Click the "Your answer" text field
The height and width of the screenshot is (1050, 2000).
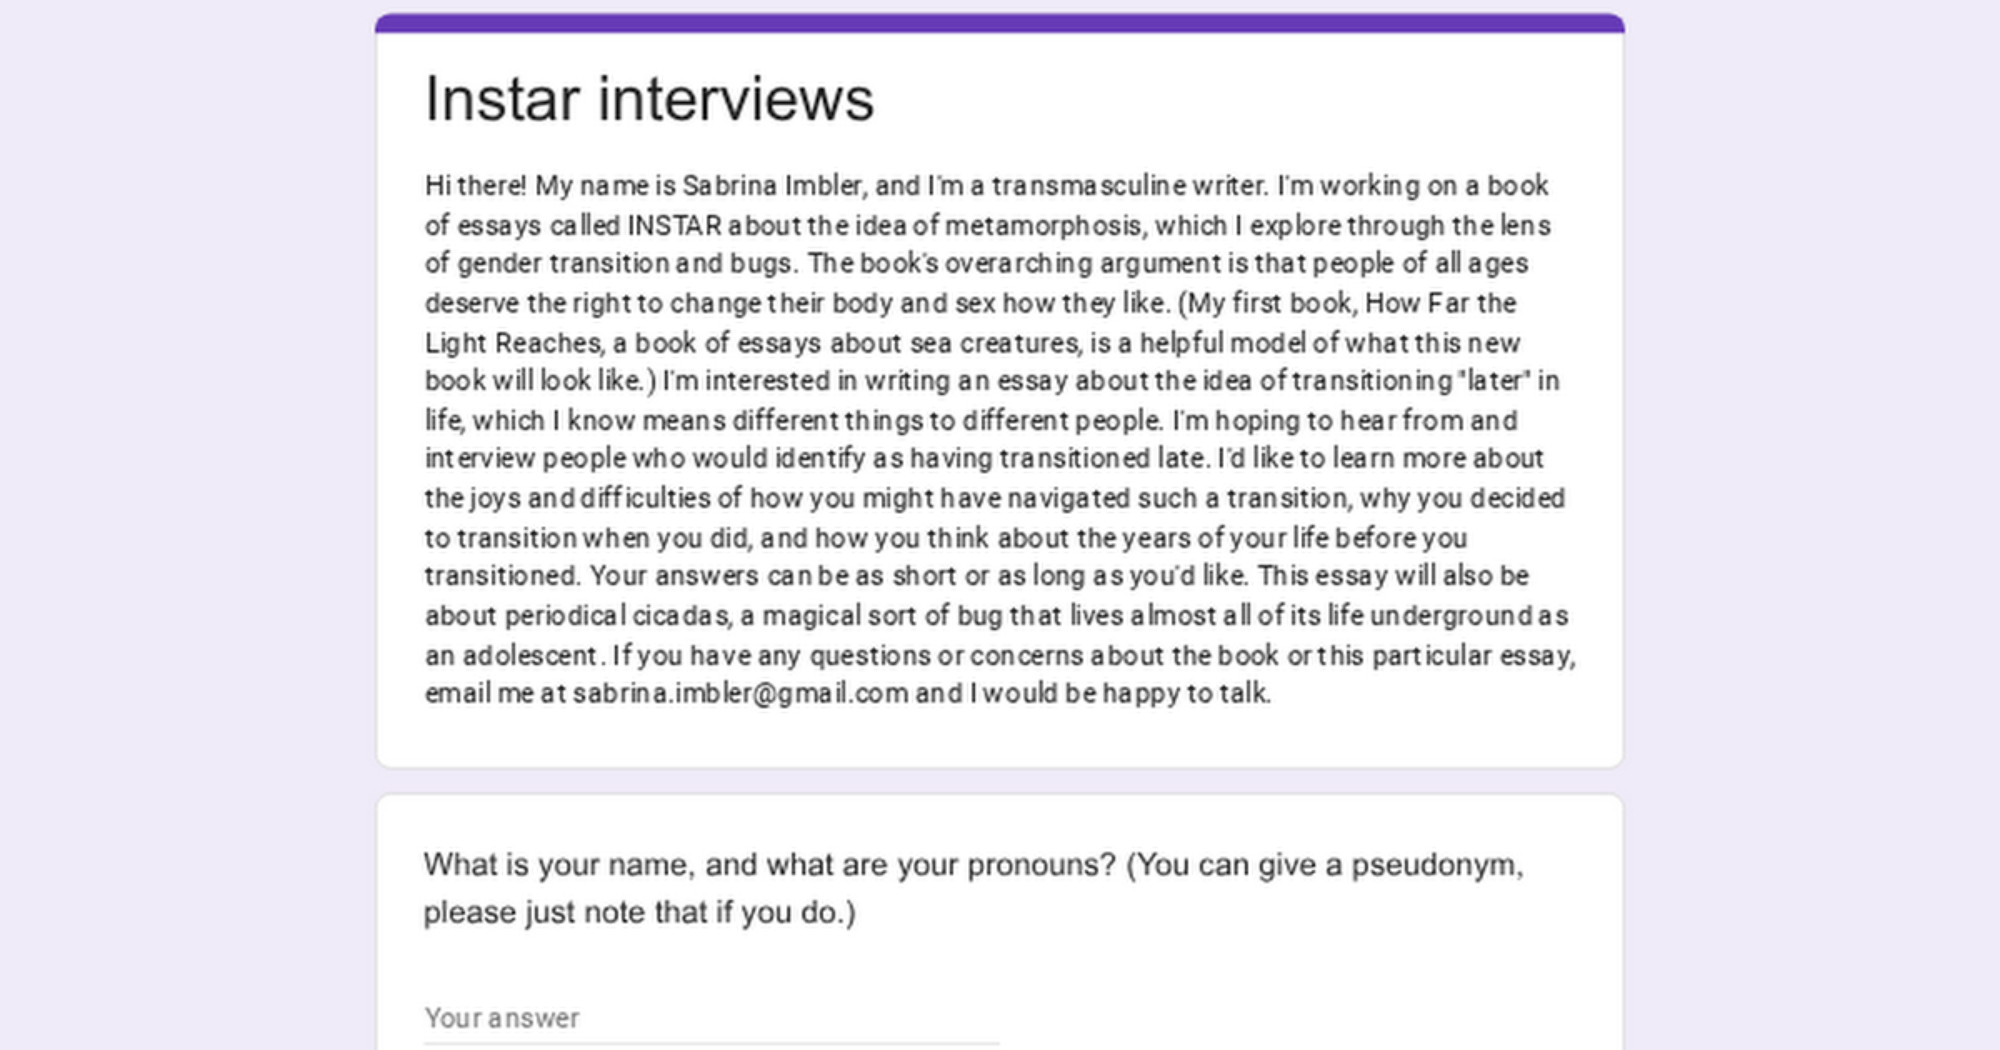(x=710, y=1018)
